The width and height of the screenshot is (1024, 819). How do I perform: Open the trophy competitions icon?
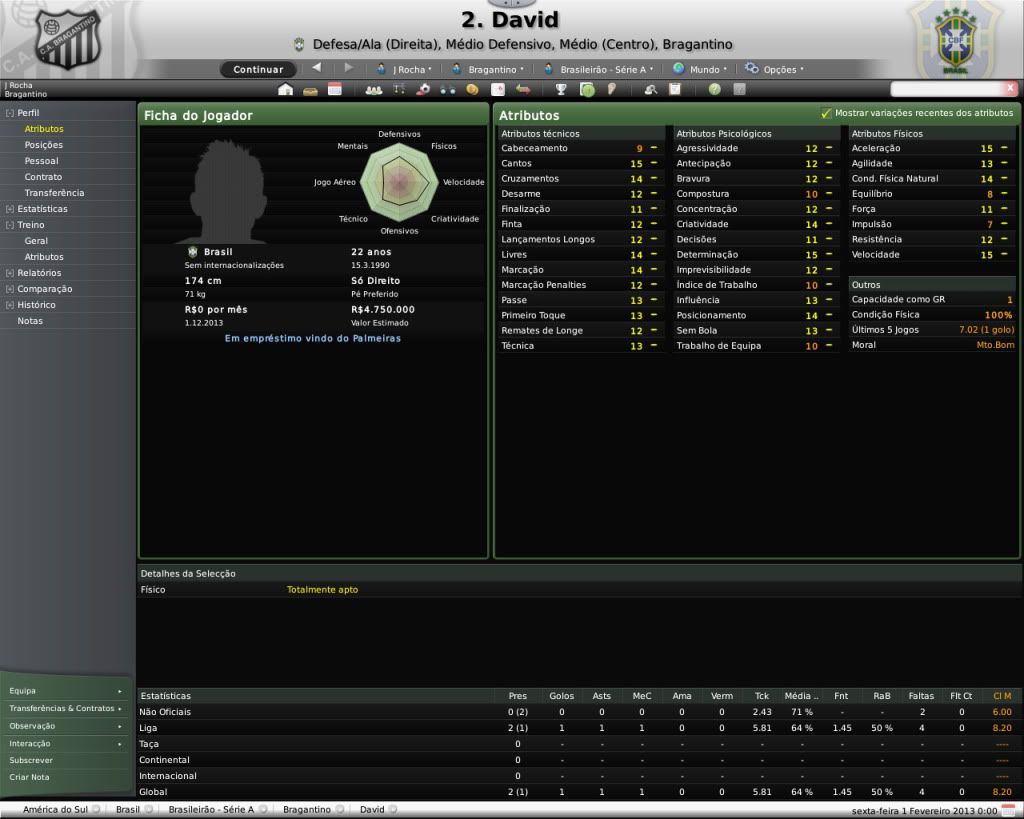pos(561,89)
